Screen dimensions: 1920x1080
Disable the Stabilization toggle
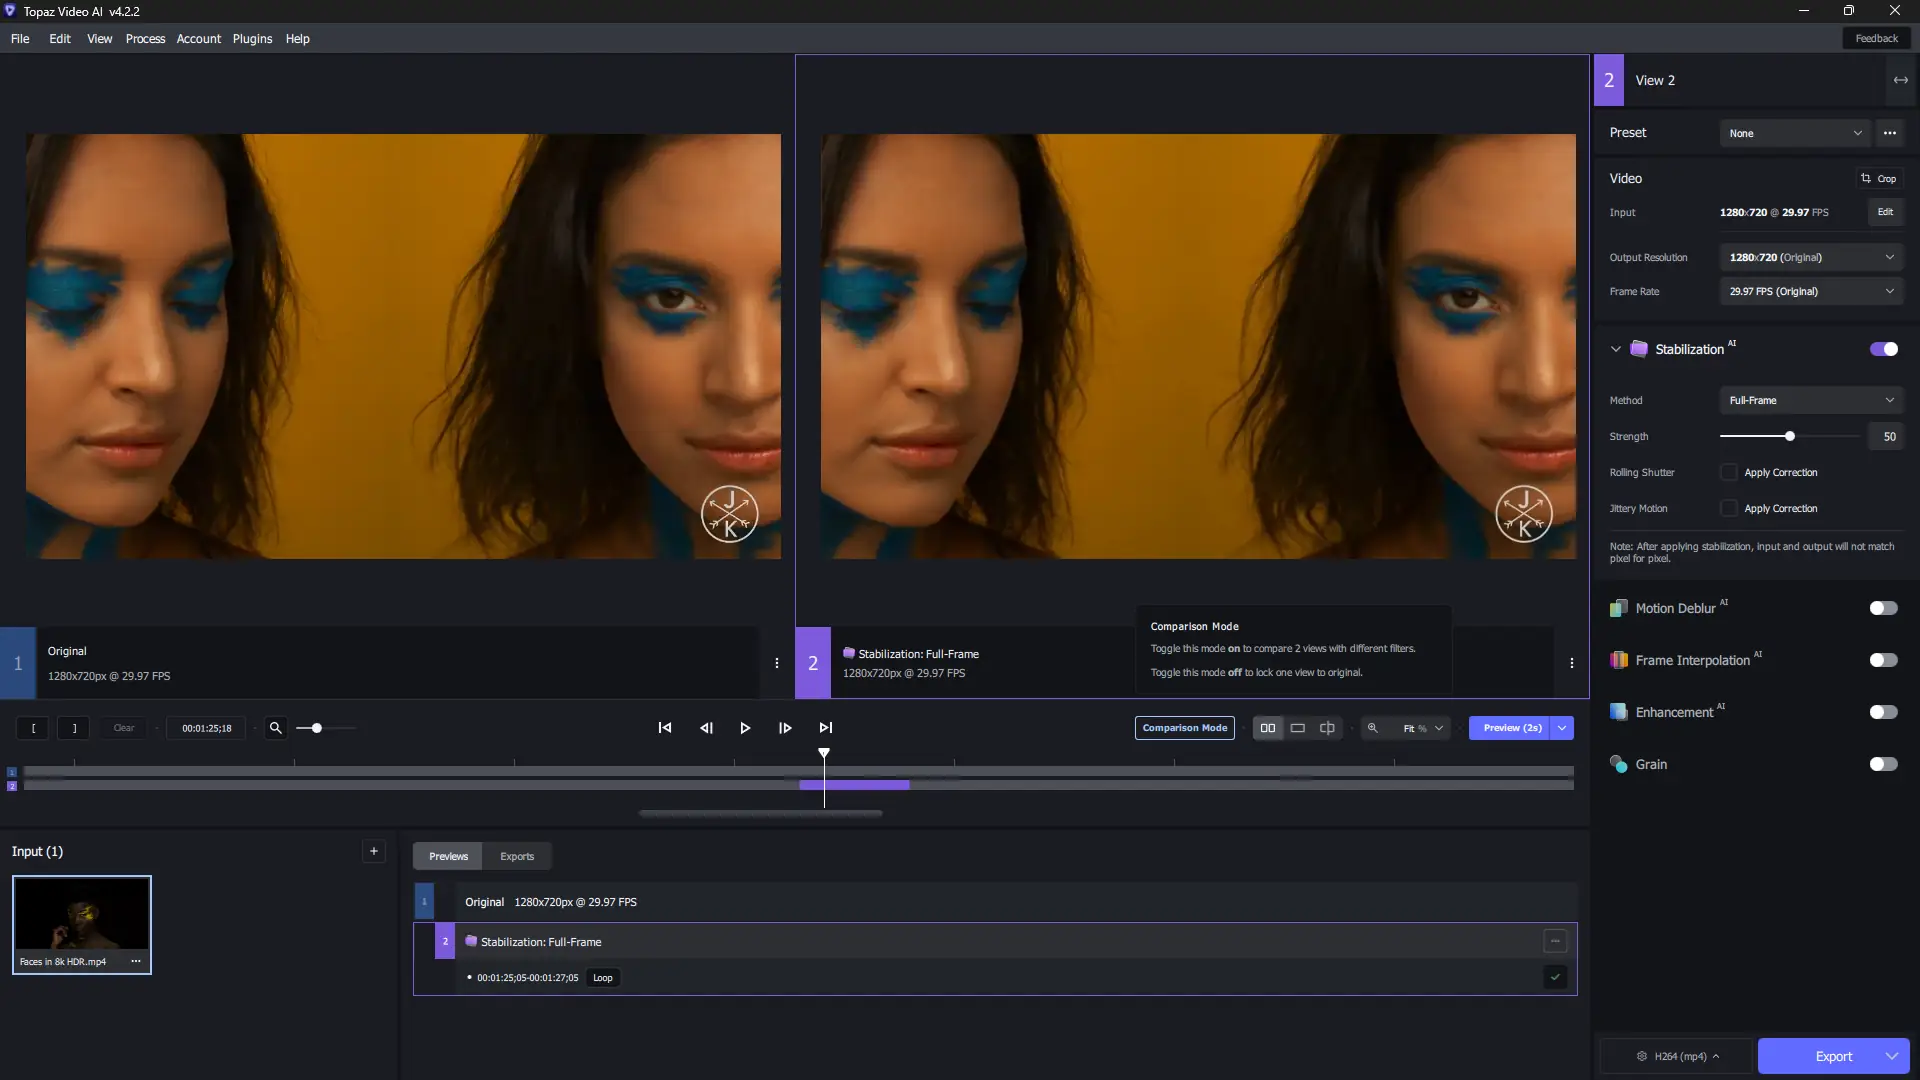click(1883, 349)
